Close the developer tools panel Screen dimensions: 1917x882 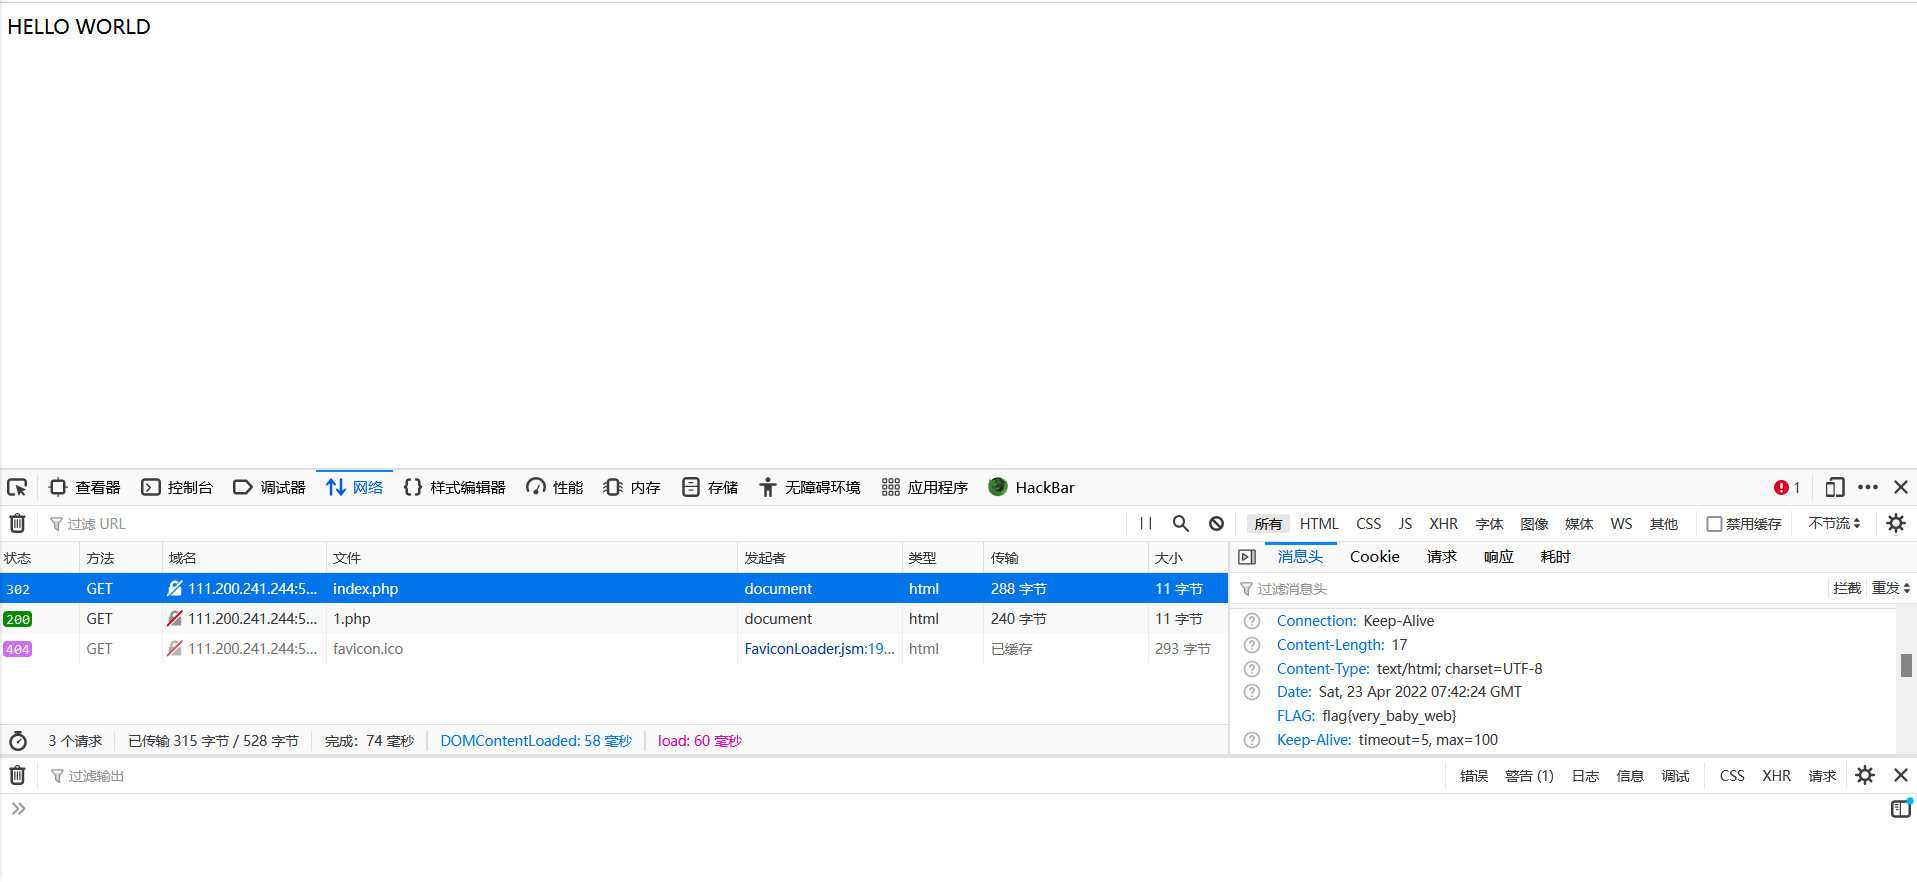(x=1901, y=487)
